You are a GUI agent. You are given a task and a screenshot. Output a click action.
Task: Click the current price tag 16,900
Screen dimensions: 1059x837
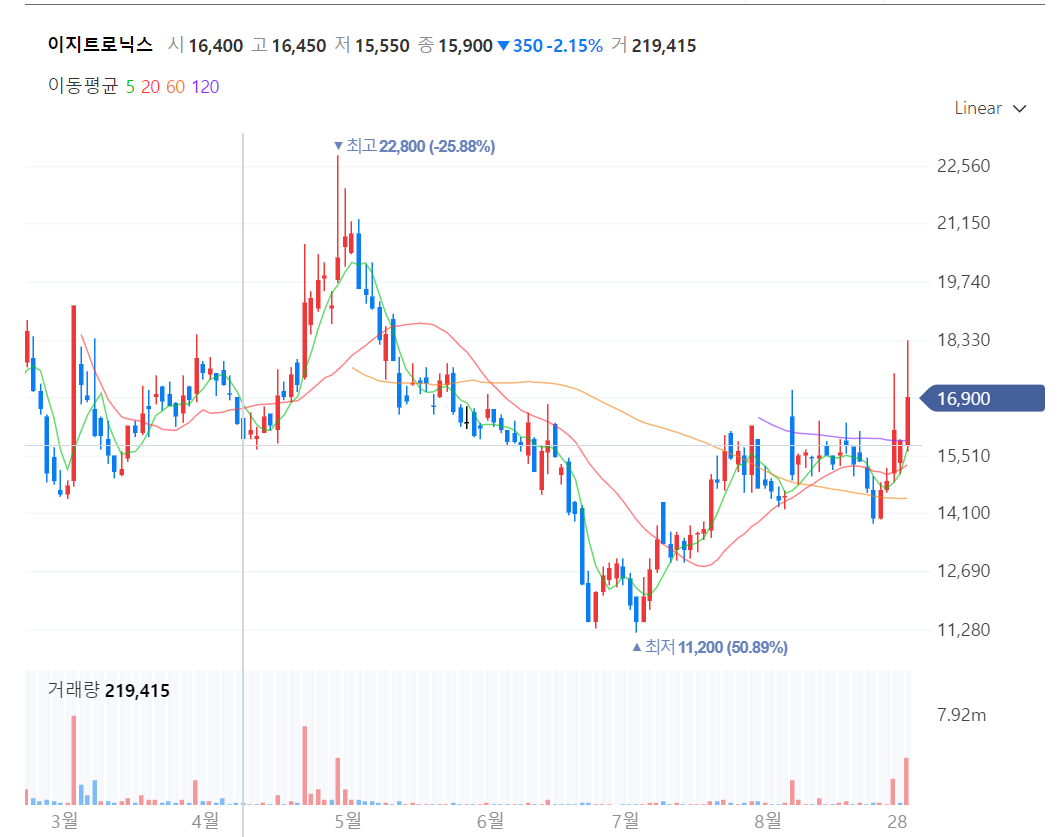pos(983,399)
